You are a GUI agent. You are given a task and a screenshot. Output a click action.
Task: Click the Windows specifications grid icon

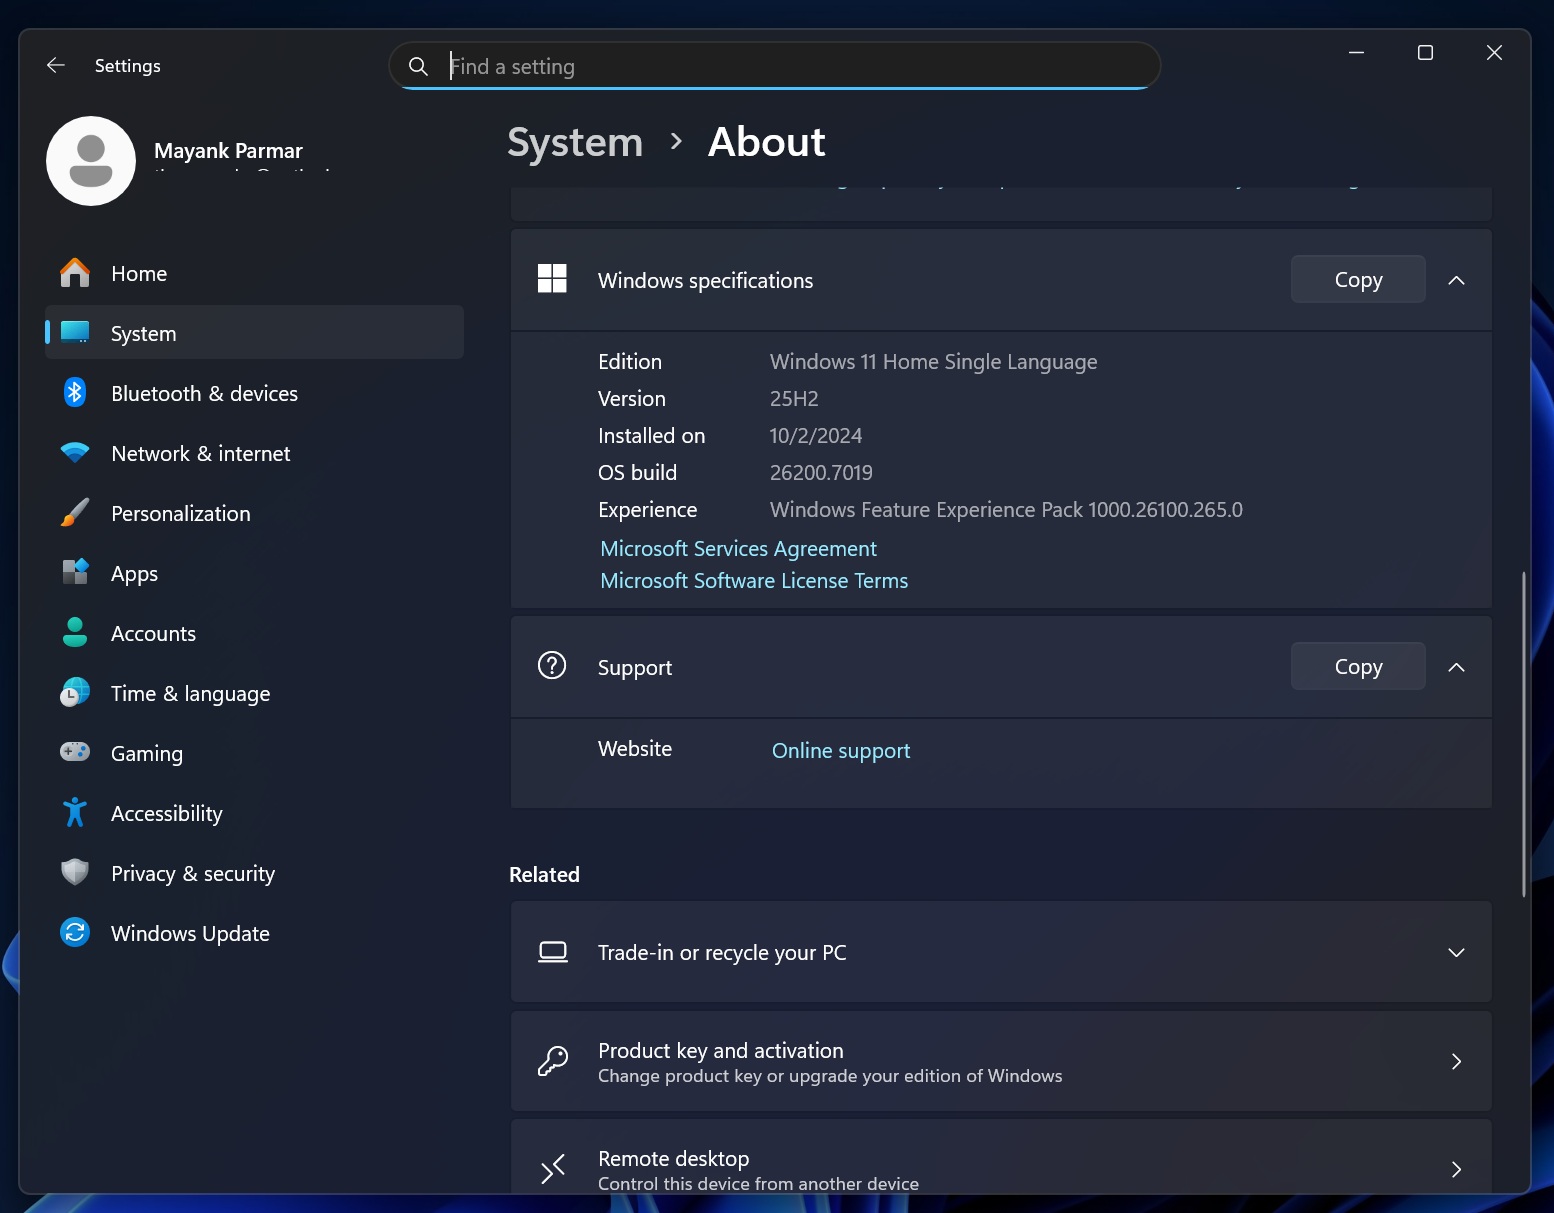(x=552, y=279)
